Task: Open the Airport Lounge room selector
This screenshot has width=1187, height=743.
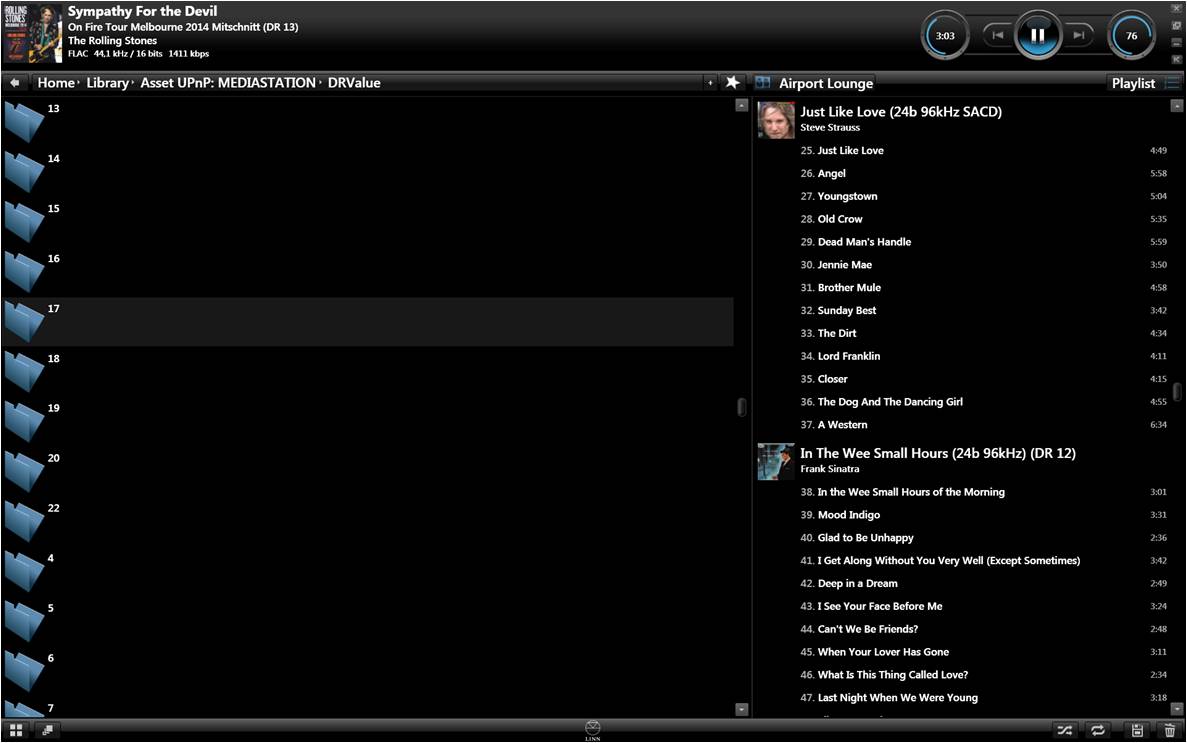Action: pos(825,84)
